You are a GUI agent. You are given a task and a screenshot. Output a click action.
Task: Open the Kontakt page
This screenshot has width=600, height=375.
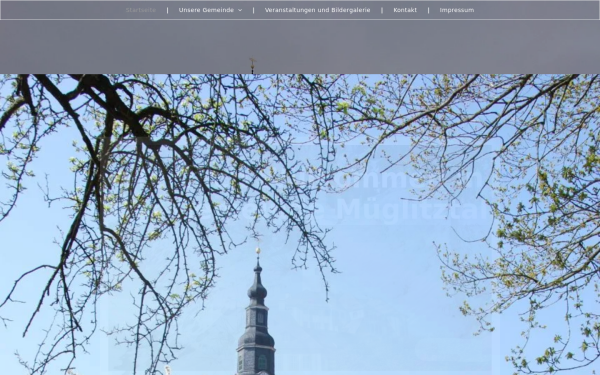(x=405, y=10)
